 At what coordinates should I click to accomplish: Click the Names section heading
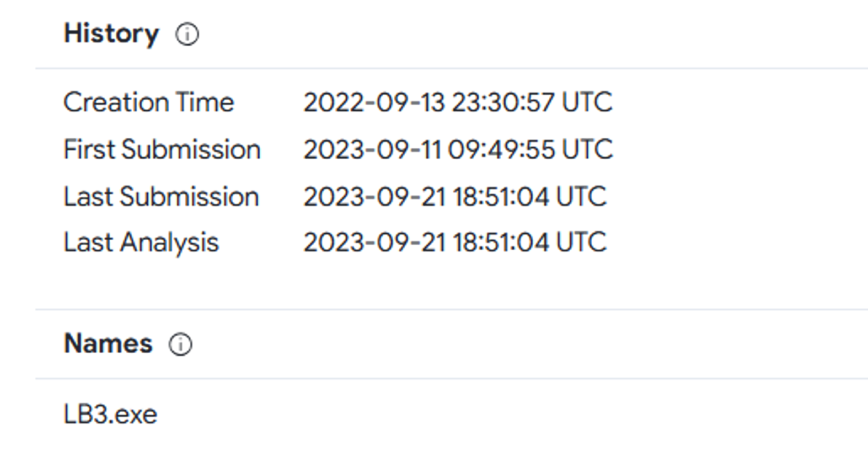(108, 345)
